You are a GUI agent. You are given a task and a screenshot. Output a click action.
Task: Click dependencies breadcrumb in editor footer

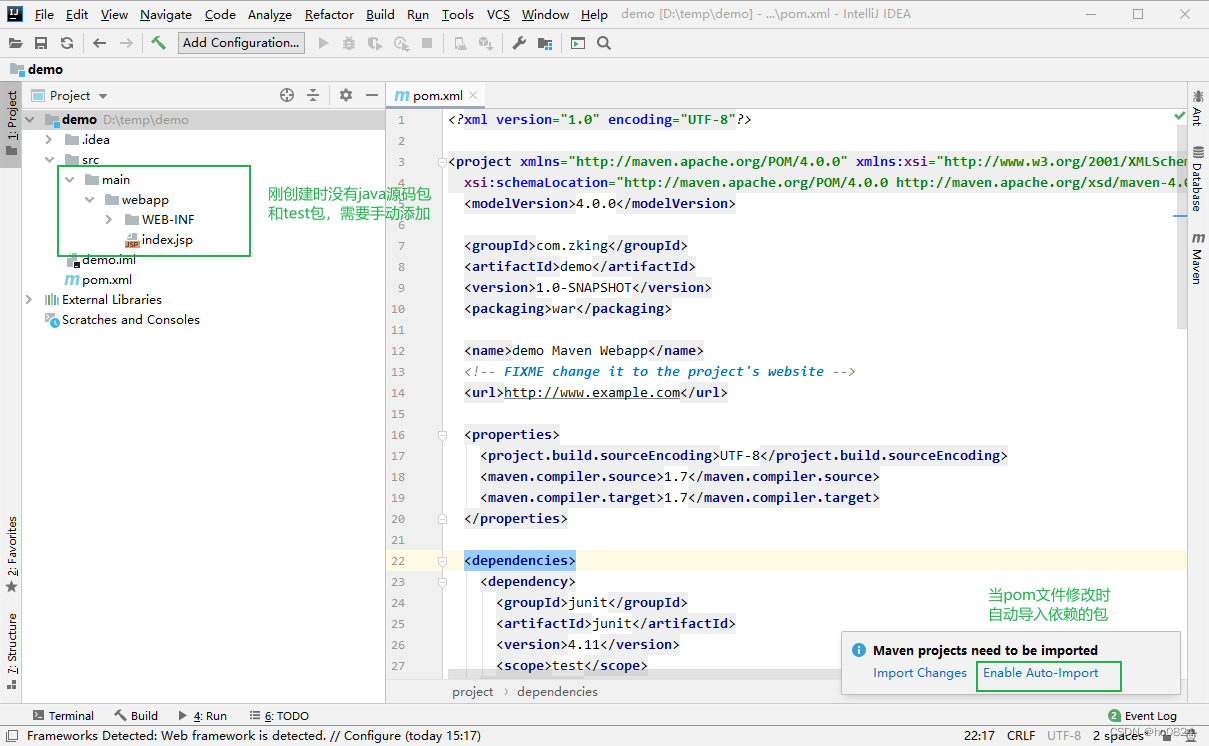coord(557,692)
